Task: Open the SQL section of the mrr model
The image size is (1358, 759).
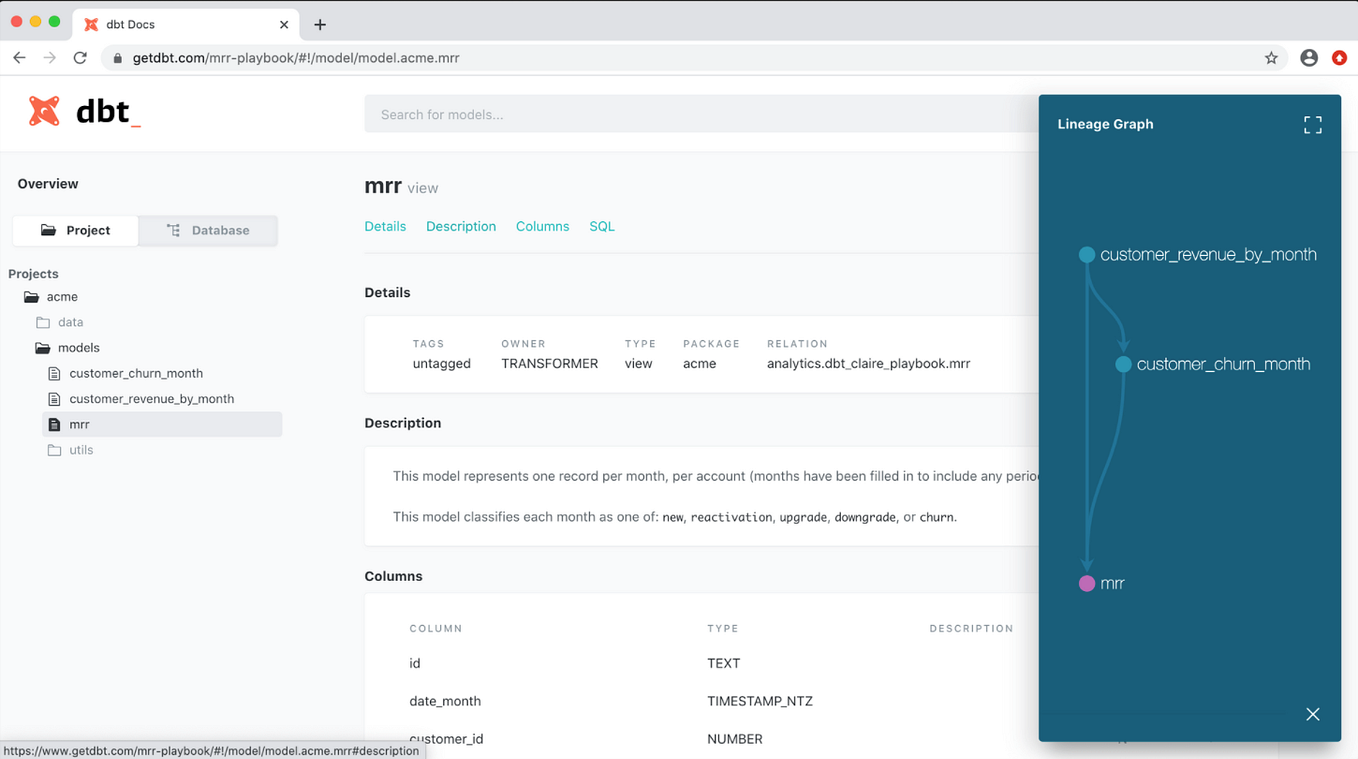Action: [601, 226]
